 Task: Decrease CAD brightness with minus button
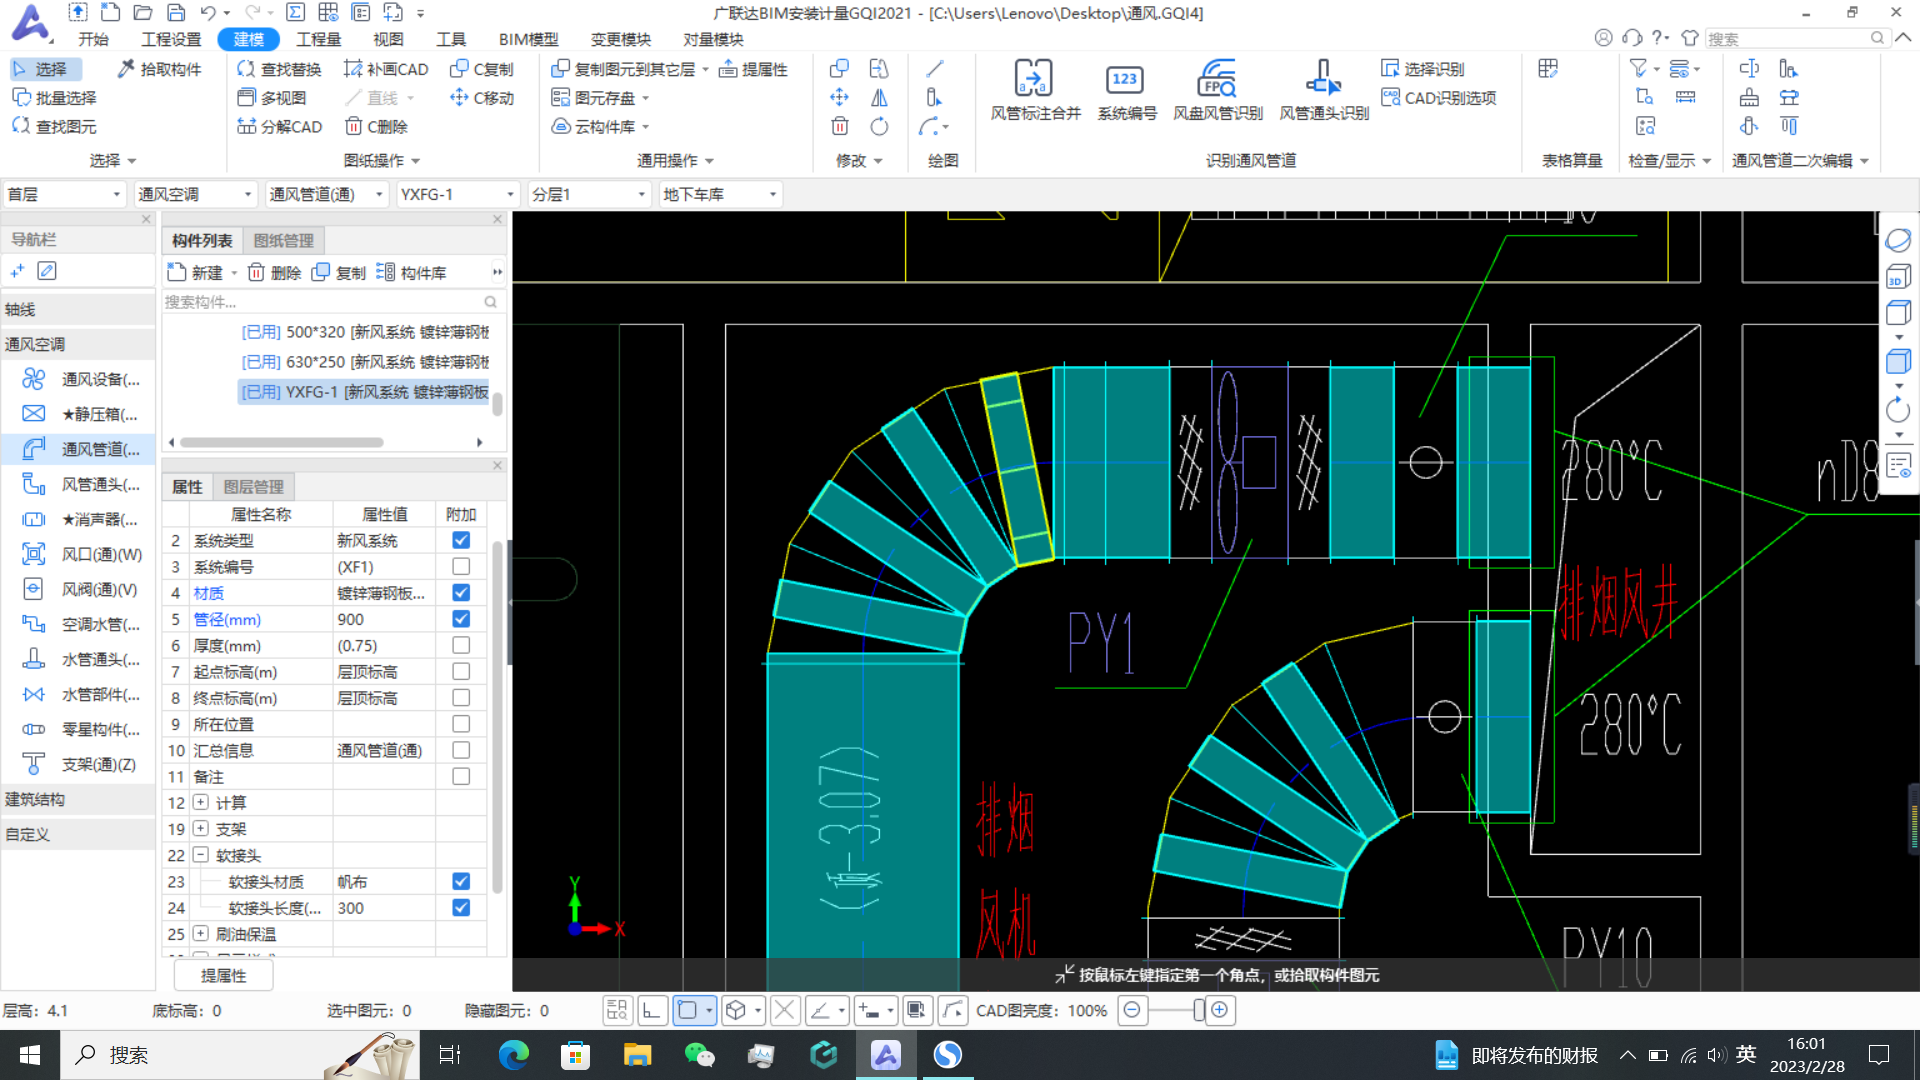(x=1132, y=1010)
